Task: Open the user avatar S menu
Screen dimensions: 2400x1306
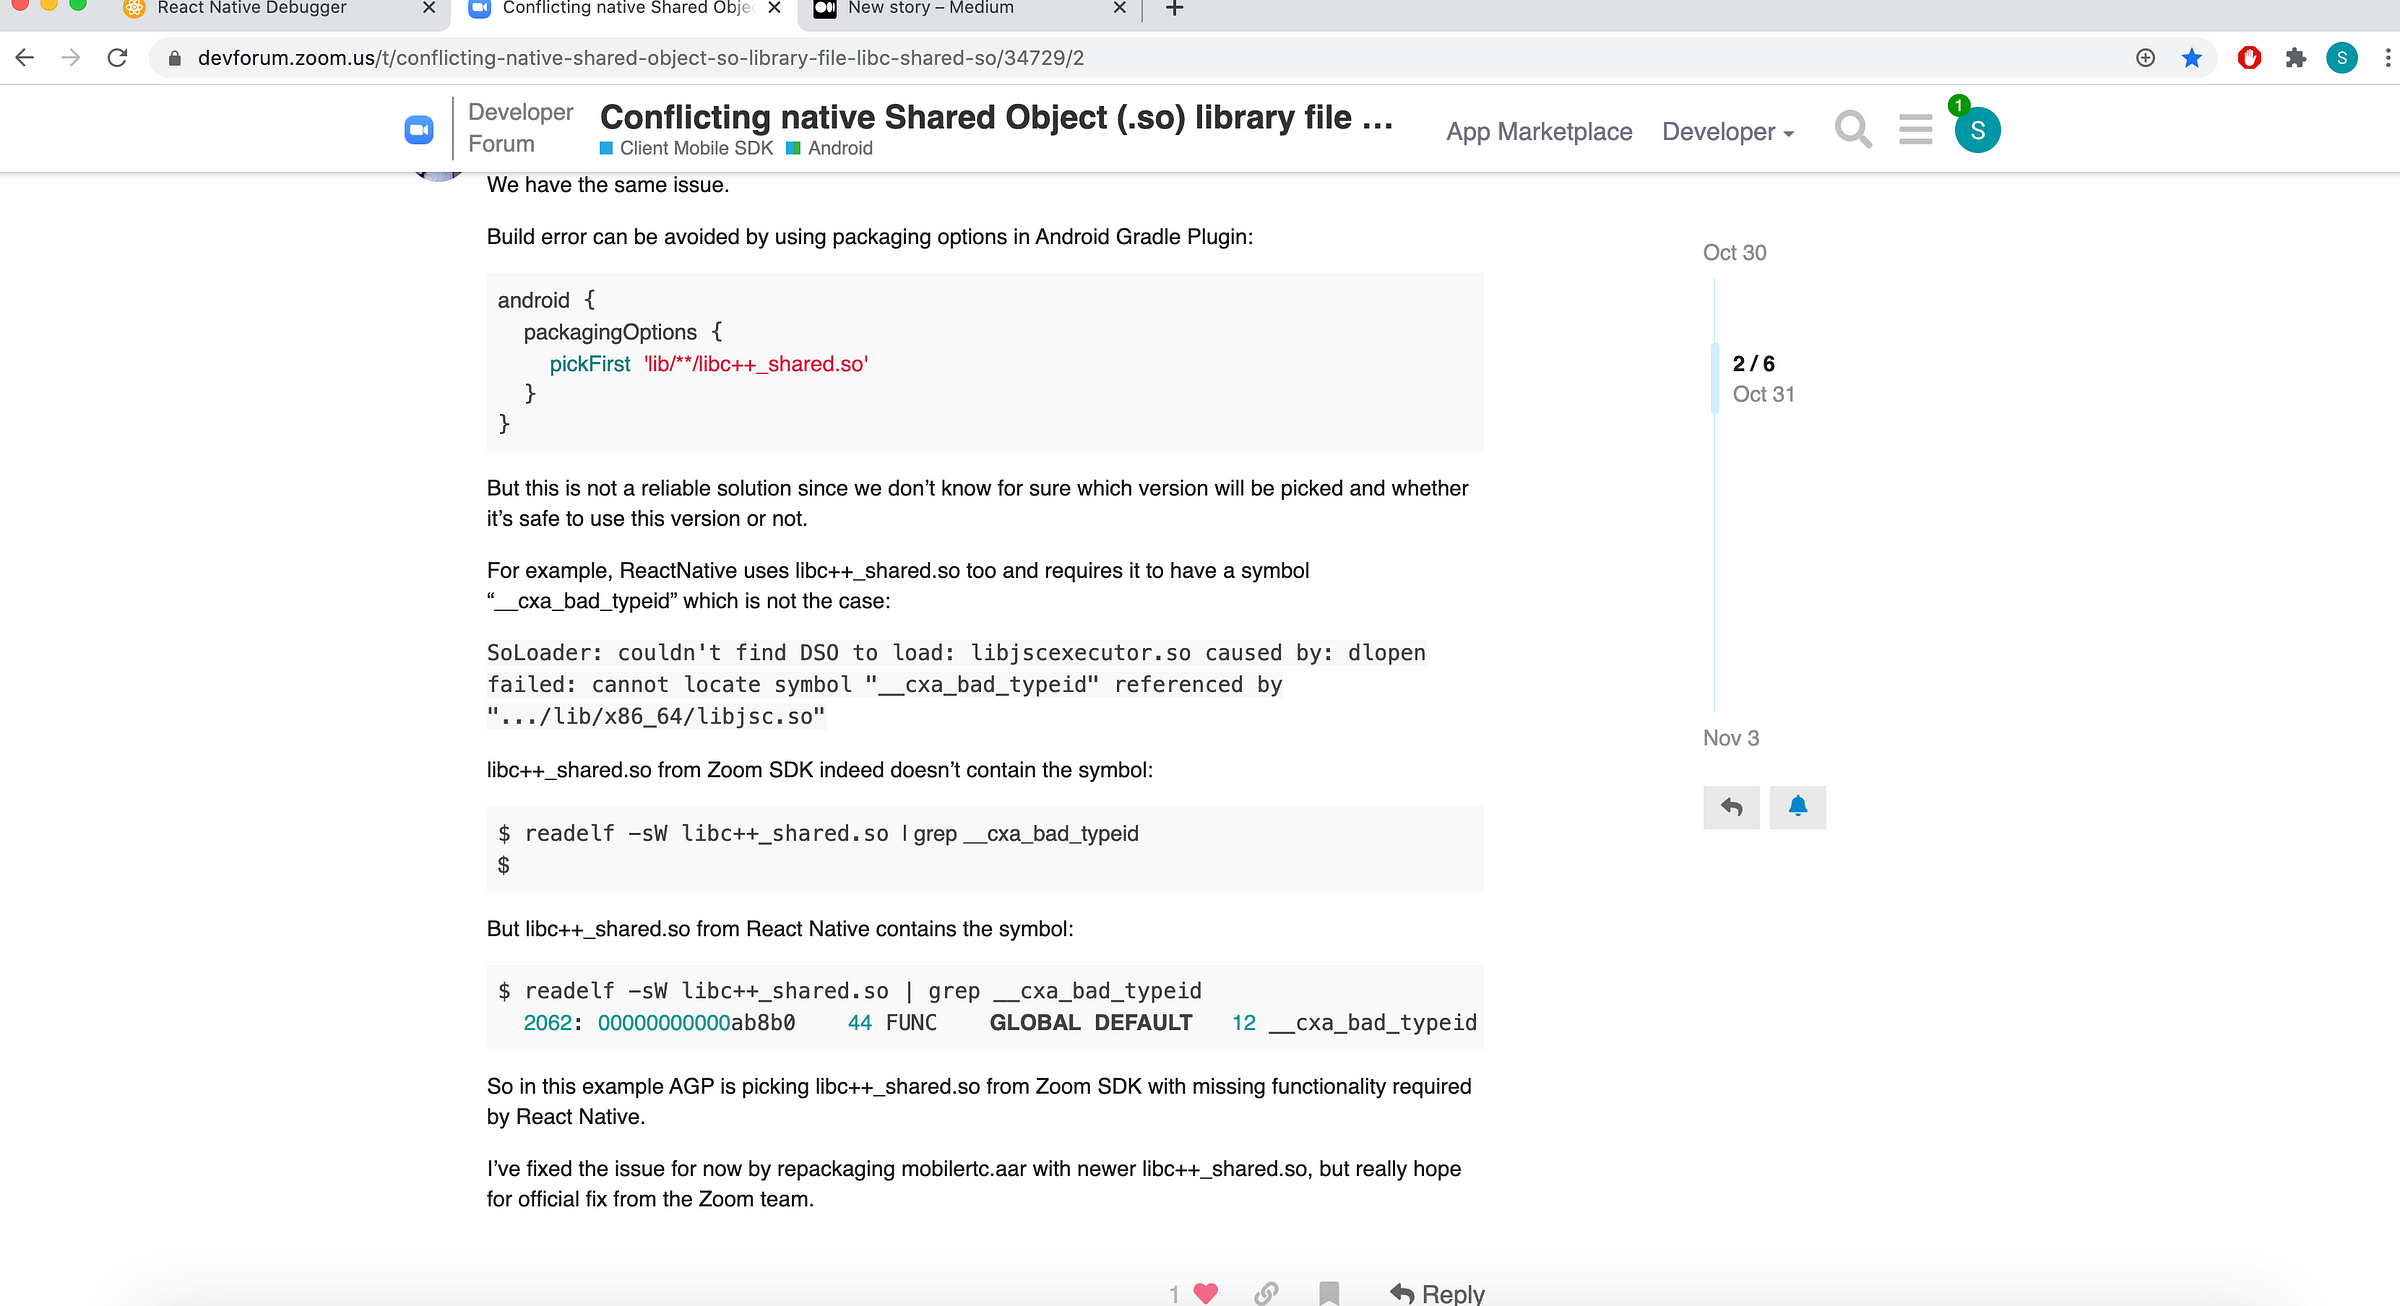Action: coord(1977,131)
